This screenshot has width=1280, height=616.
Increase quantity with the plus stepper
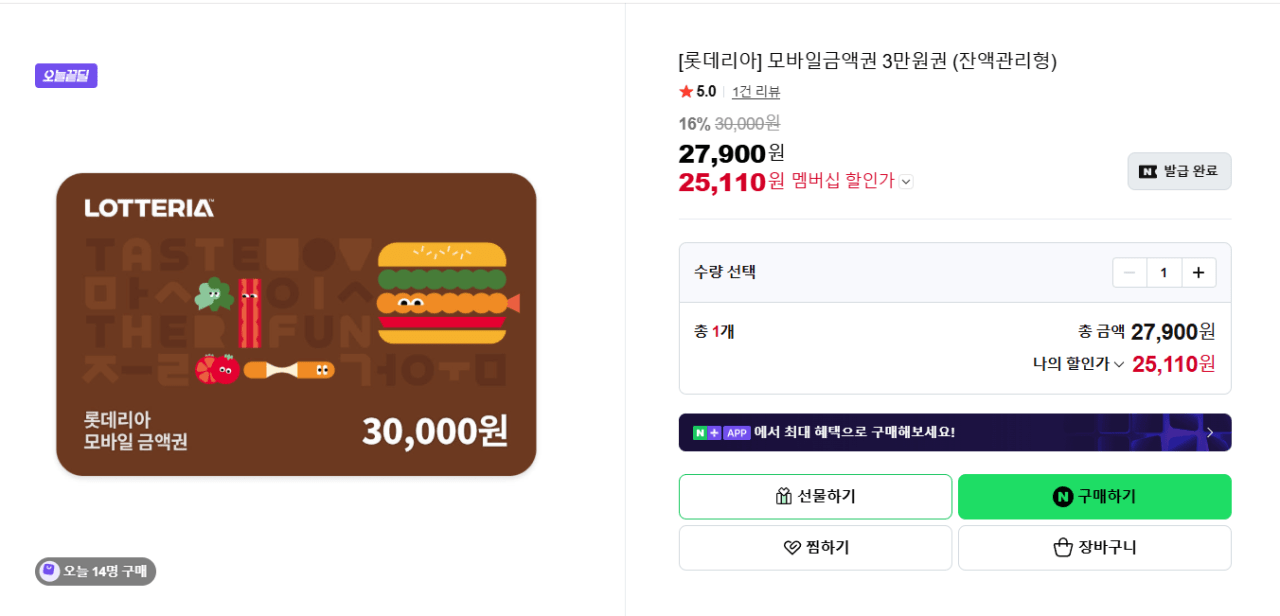click(x=1199, y=271)
